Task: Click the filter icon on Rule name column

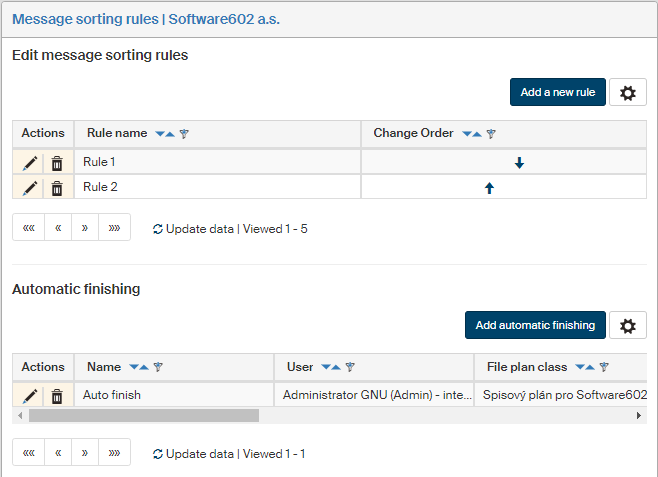Action: pyautogui.click(x=184, y=134)
